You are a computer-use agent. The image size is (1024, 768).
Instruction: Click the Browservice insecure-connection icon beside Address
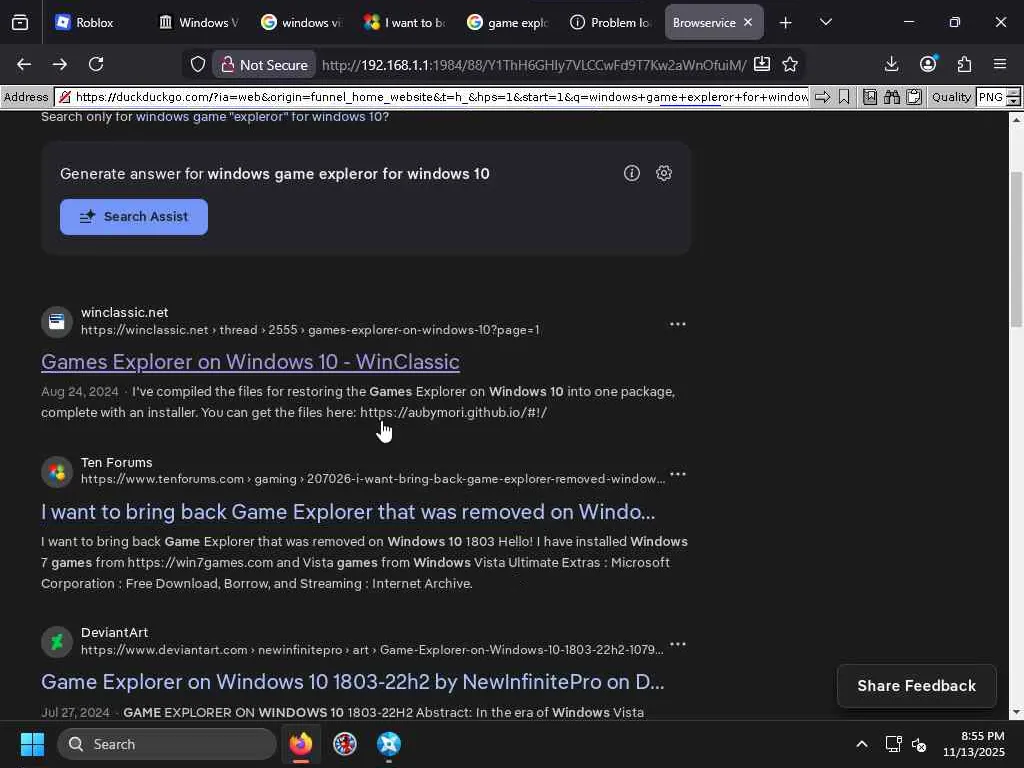pos(65,97)
